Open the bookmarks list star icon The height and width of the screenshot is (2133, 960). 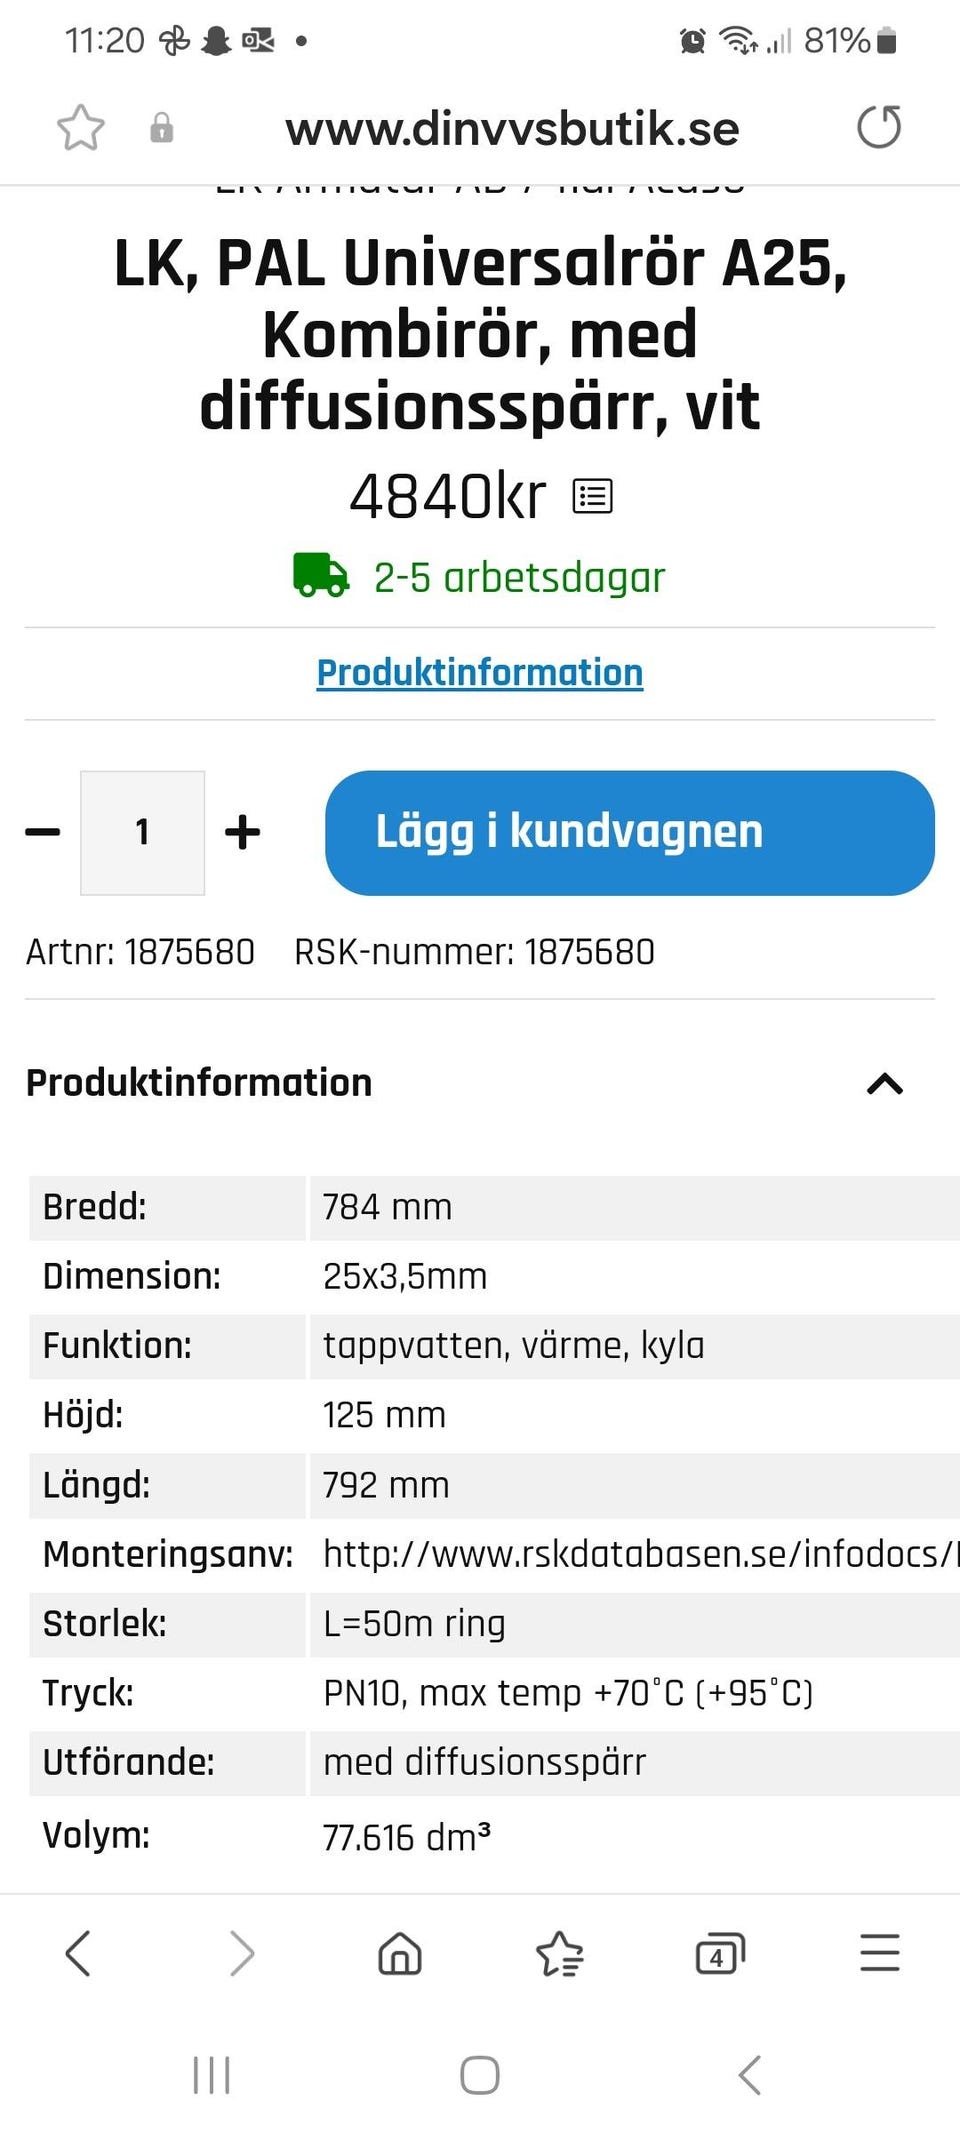[560, 1953]
